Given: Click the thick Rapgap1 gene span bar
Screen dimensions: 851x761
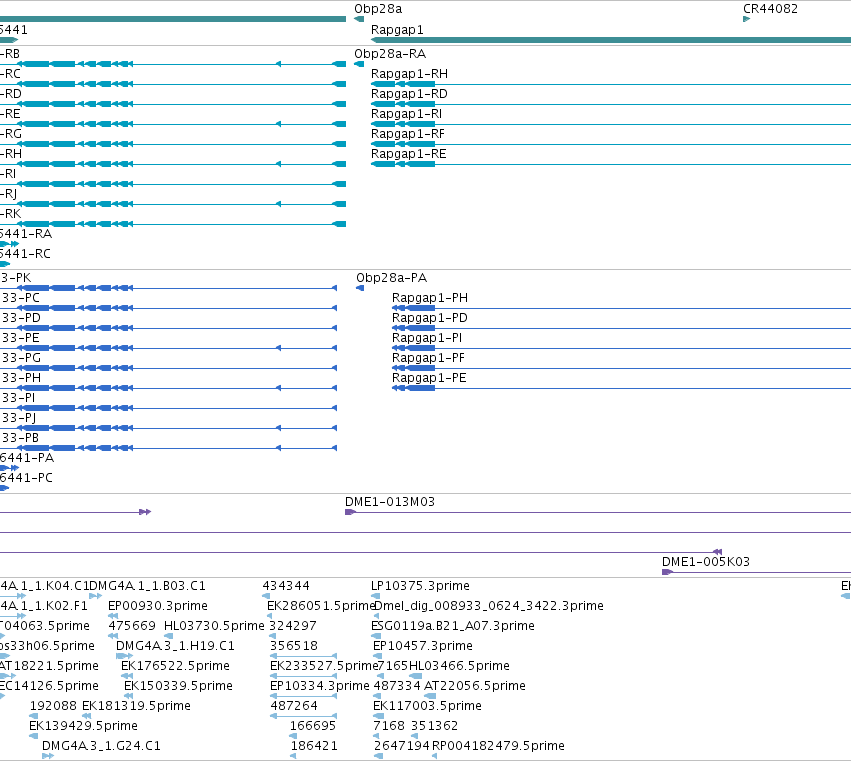Looking at the screenshot, I should tap(611, 40).
